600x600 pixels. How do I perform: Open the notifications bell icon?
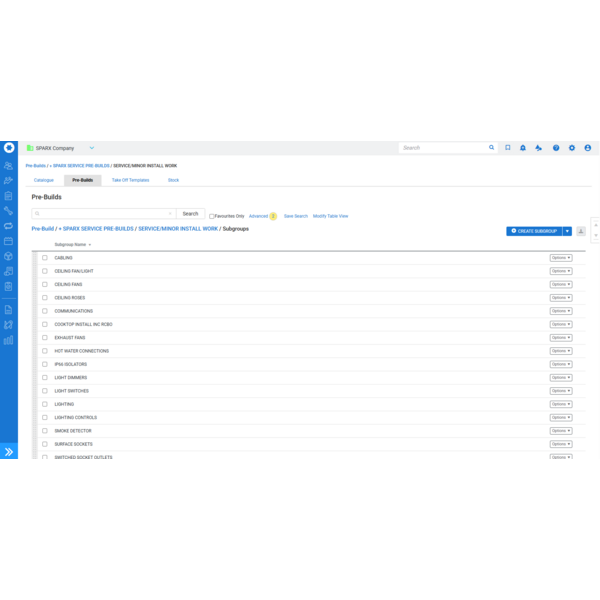523,148
